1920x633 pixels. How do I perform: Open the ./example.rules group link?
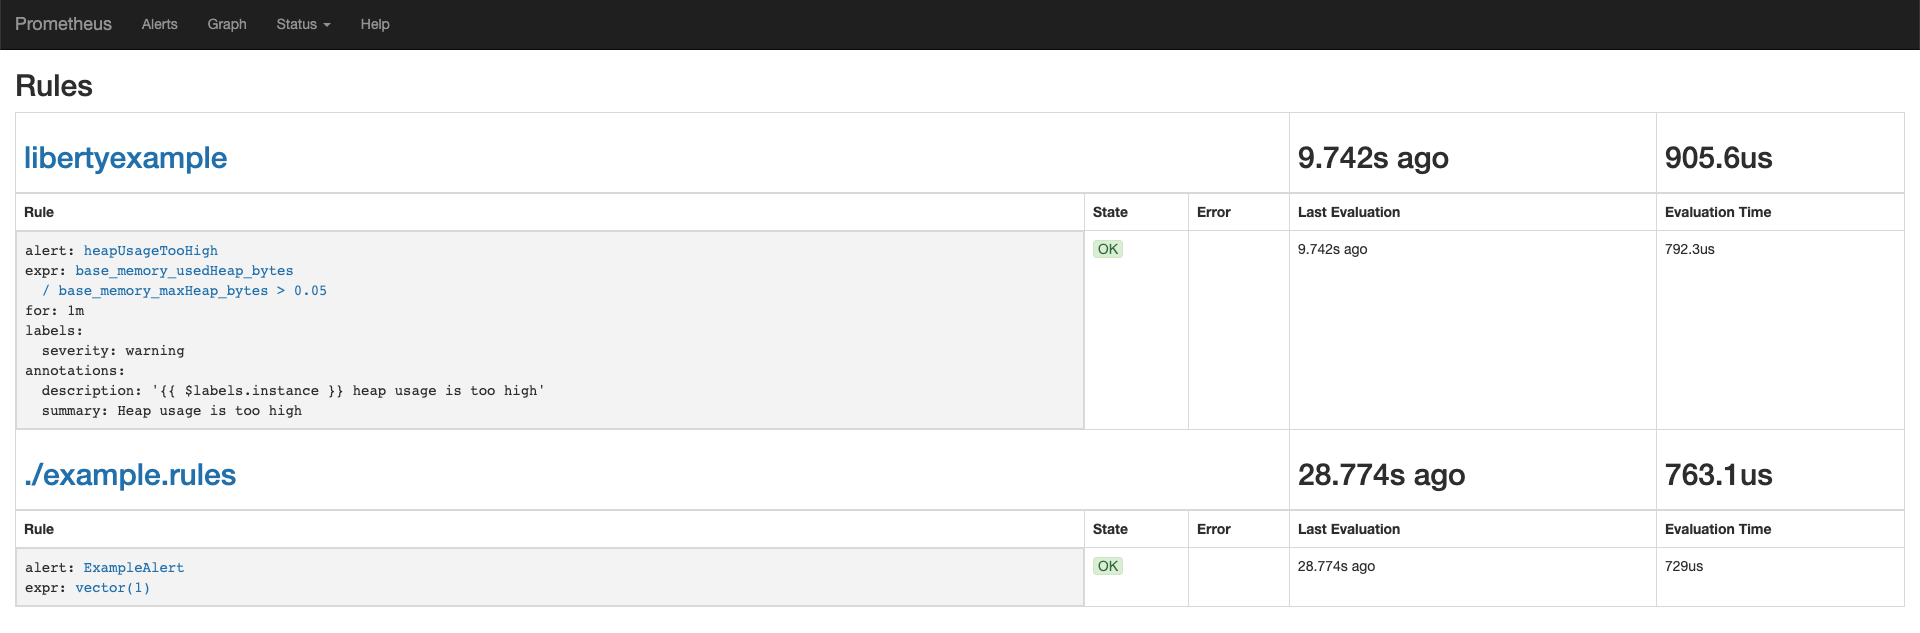tap(130, 475)
